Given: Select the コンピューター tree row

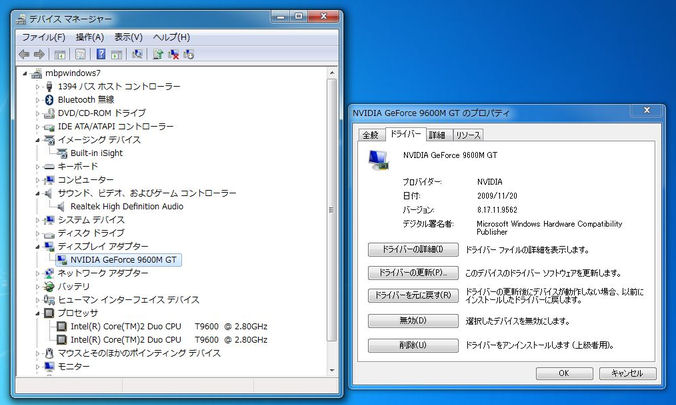Looking at the screenshot, I should [x=80, y=180].
